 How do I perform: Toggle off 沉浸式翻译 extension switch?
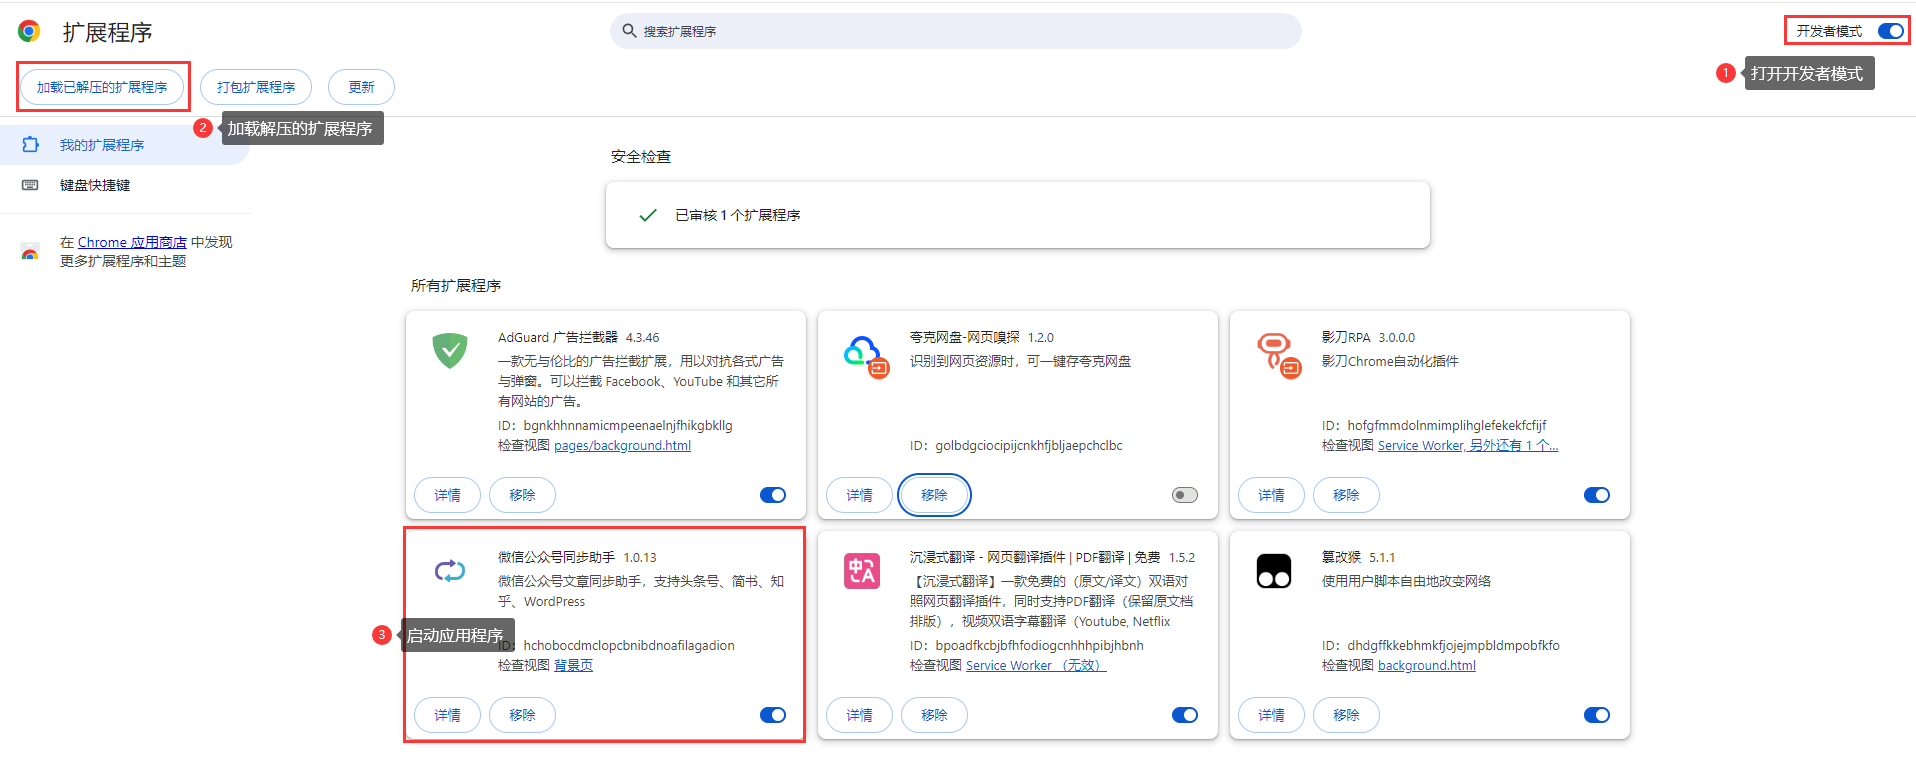(1185, 715)
